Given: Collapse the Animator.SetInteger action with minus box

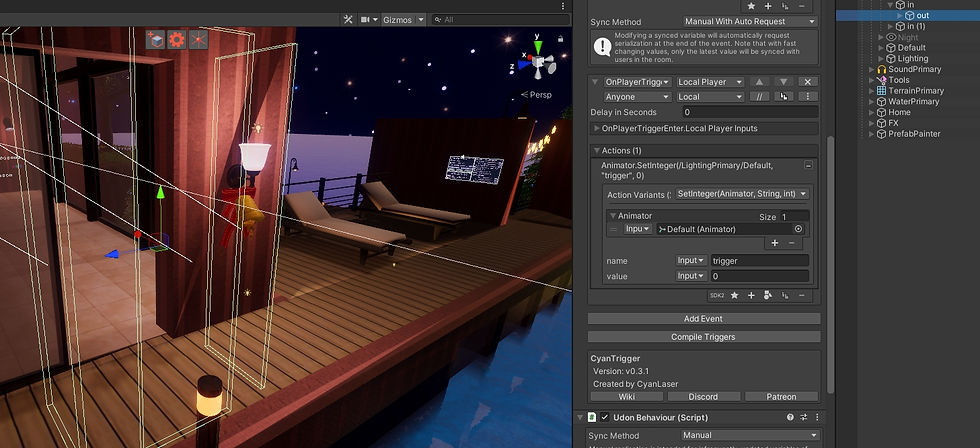Looking at the screenshot, I should (808, 166).
